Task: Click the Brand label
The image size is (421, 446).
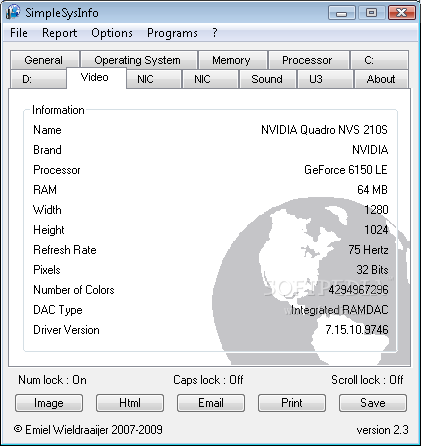Action: [47, 150]
